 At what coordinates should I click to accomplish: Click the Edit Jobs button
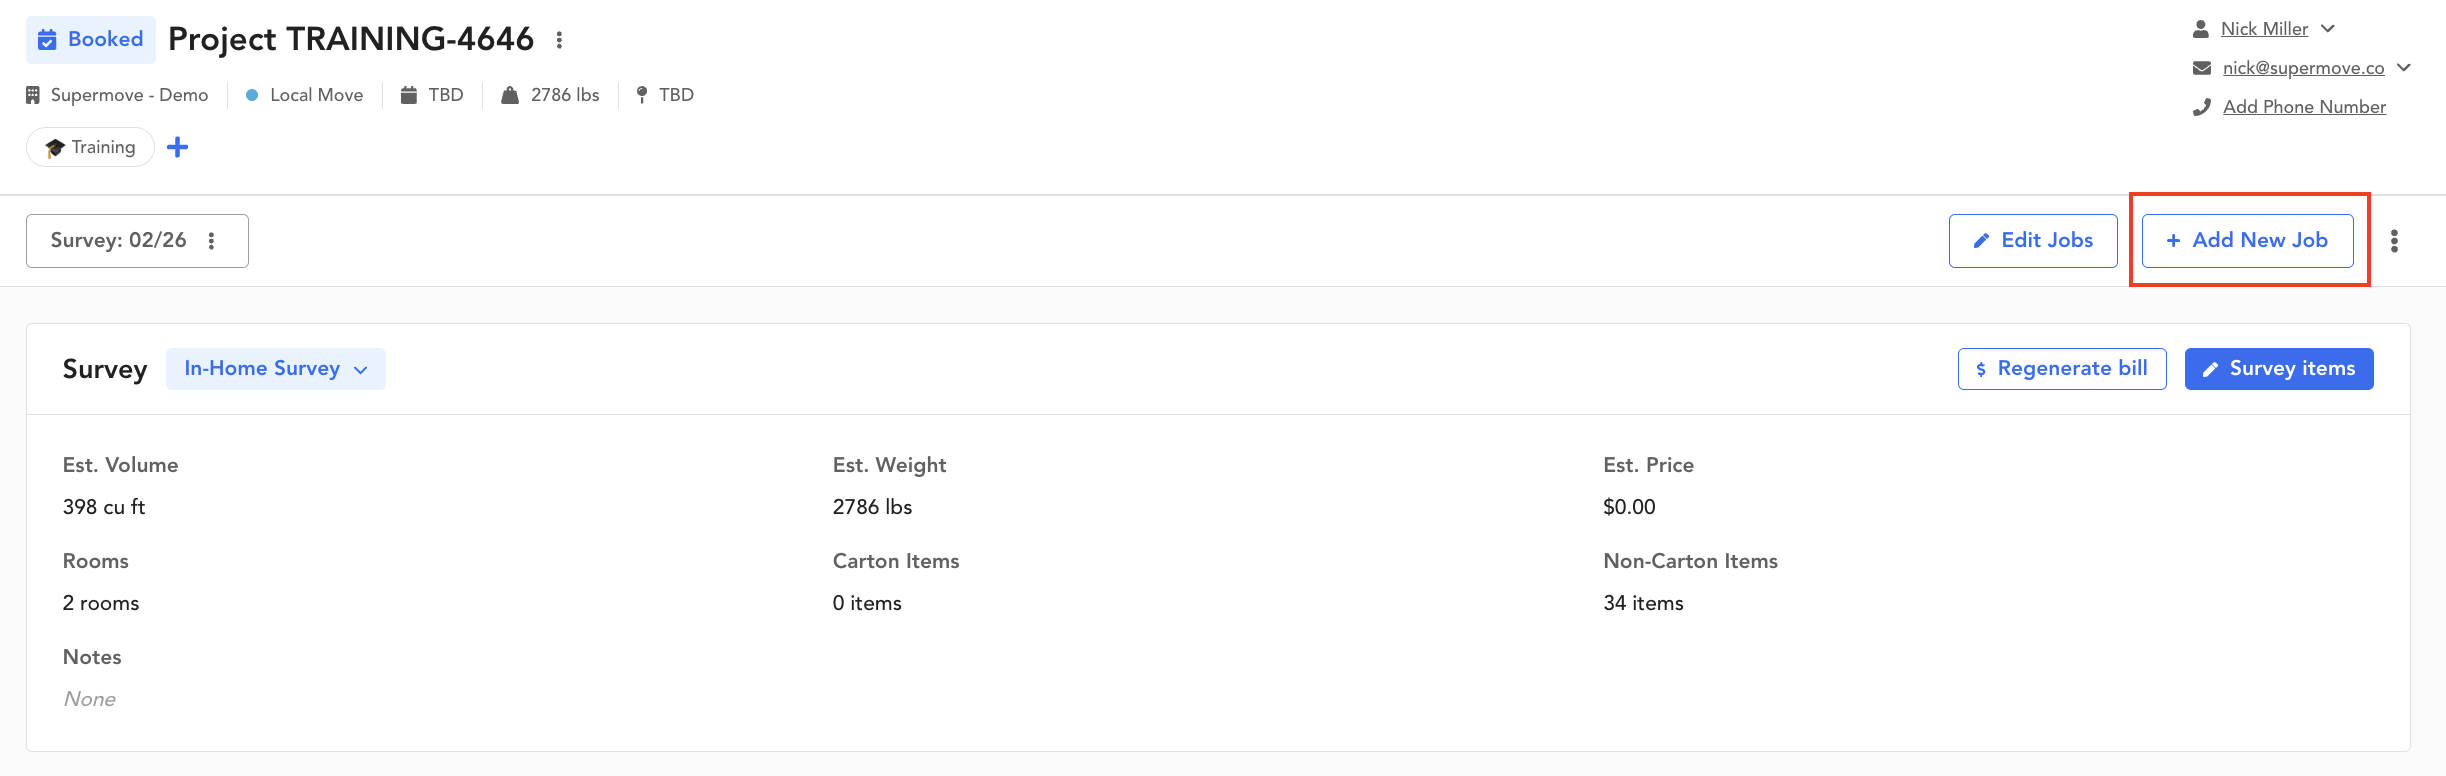(x=2033, y=241)
